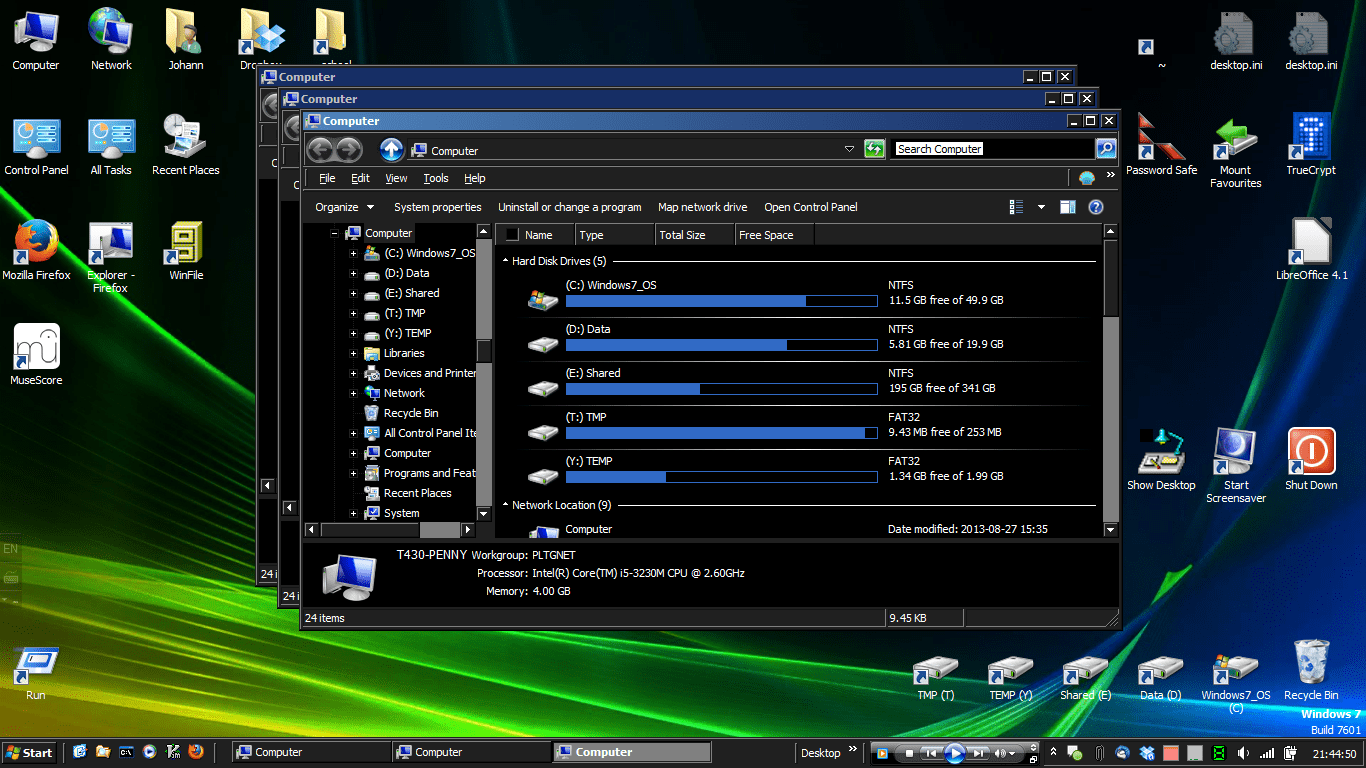The width and height of the screenshot is (1366, 768).
Task: Toggle the preview pane in Explorer's toolbar
Action: point(1066,207)
